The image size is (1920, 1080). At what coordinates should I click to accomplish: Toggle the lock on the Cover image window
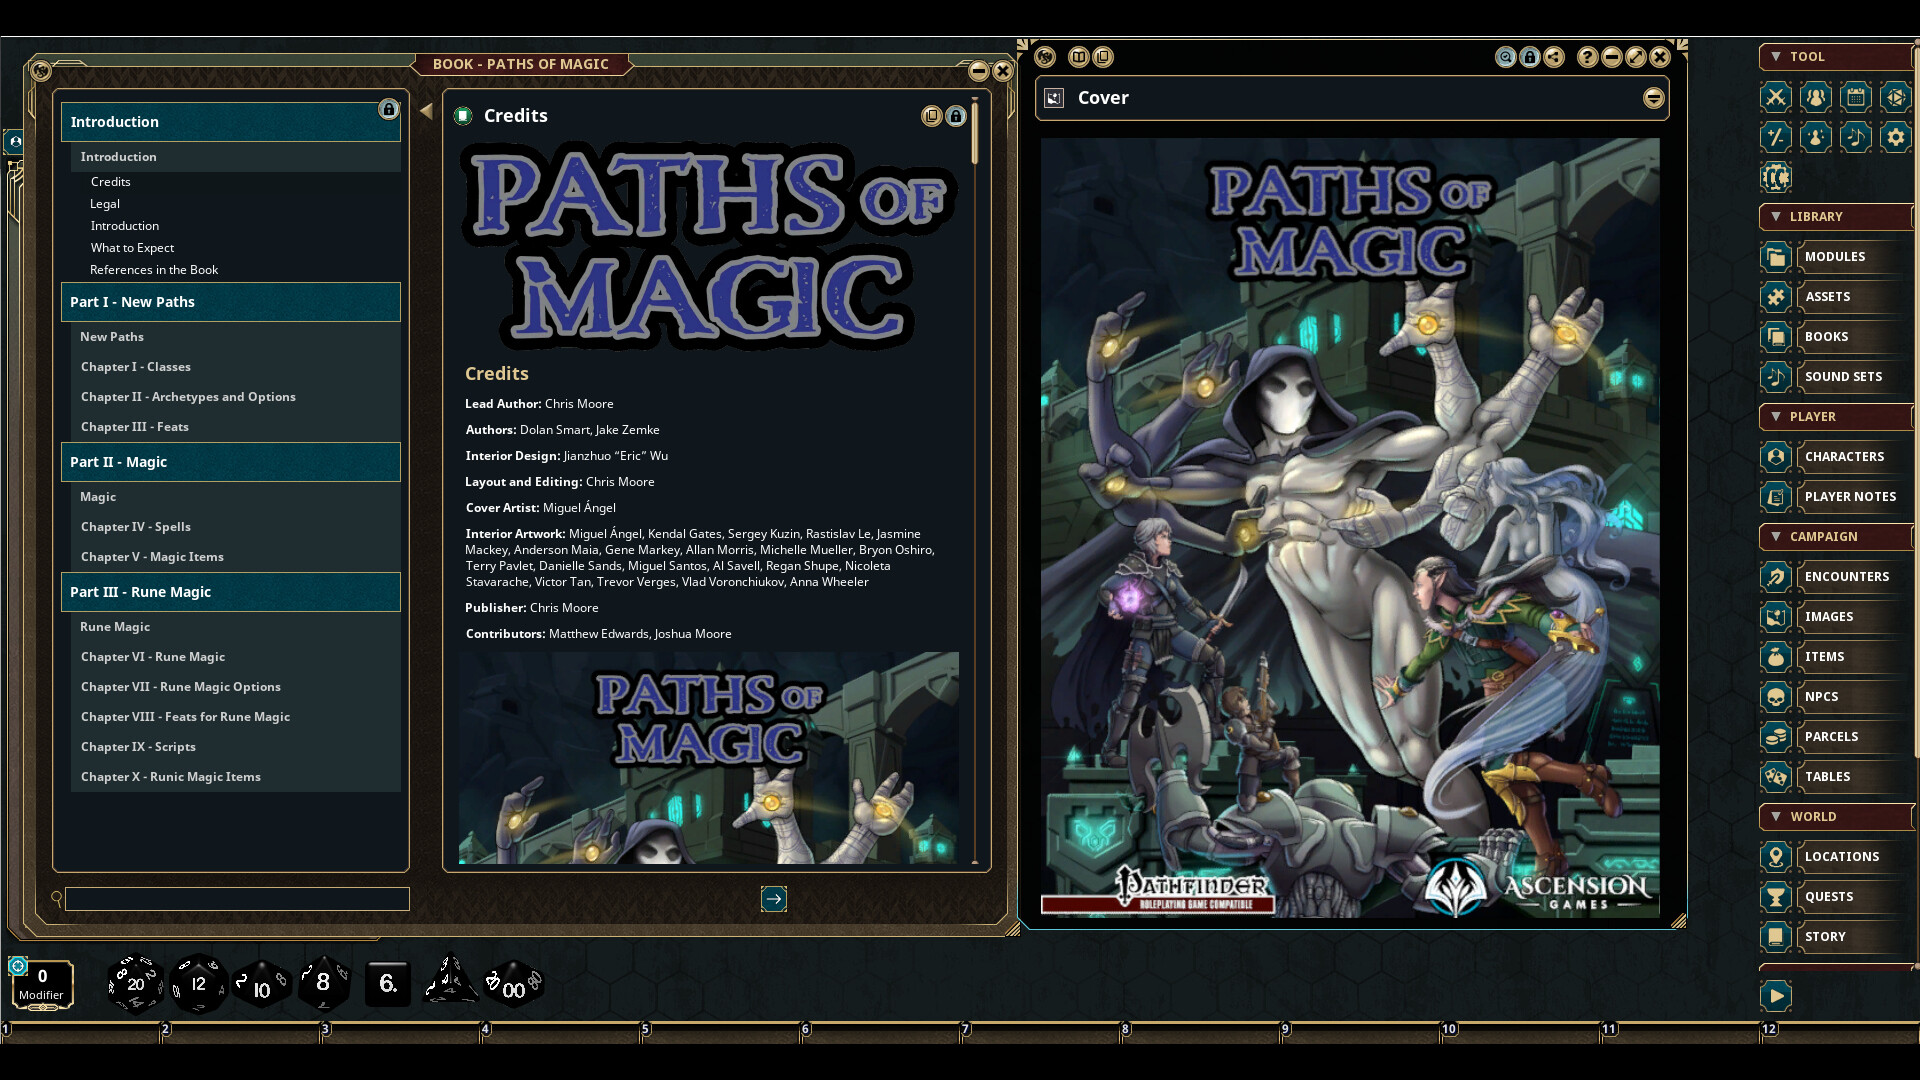tap(1528, 57)
